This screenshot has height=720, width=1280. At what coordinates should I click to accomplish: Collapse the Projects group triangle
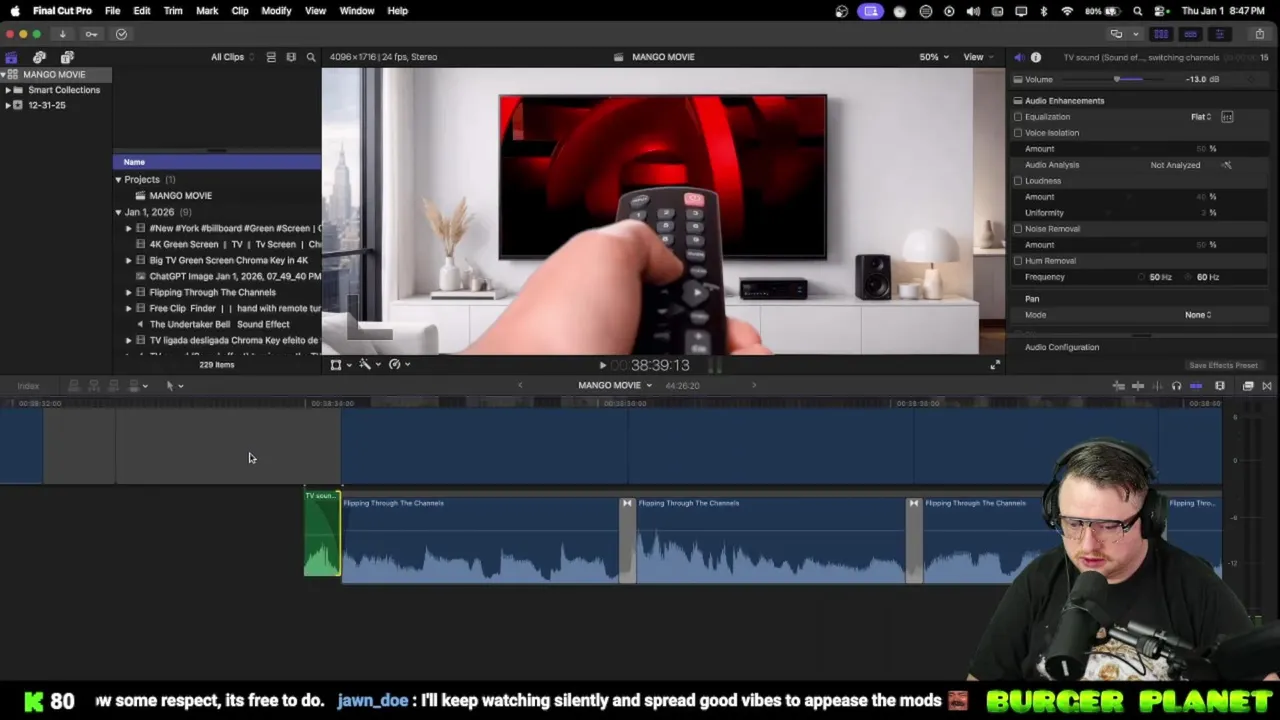tap(118, 180)
